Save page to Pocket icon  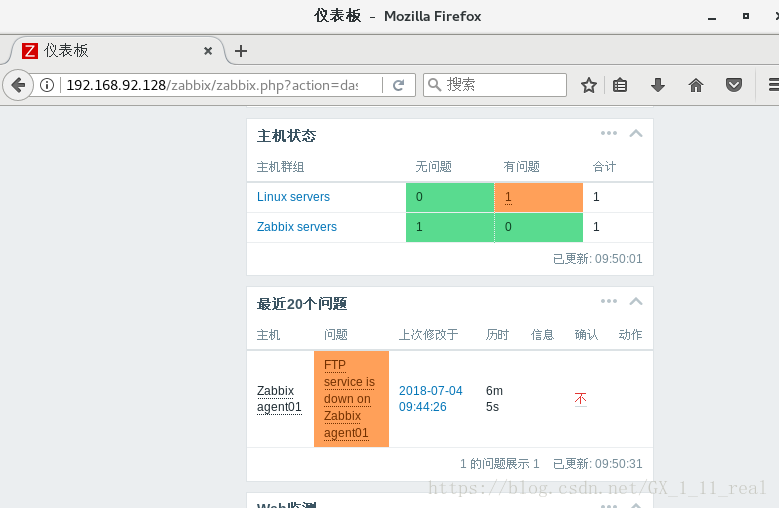point(734,85)
